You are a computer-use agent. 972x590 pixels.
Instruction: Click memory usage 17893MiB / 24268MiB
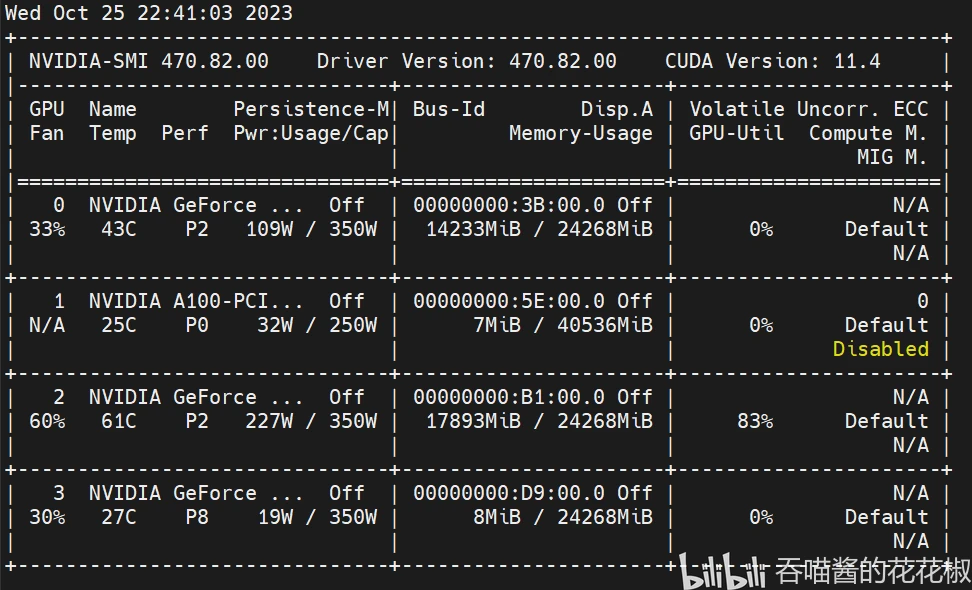(x=539, y=421)
